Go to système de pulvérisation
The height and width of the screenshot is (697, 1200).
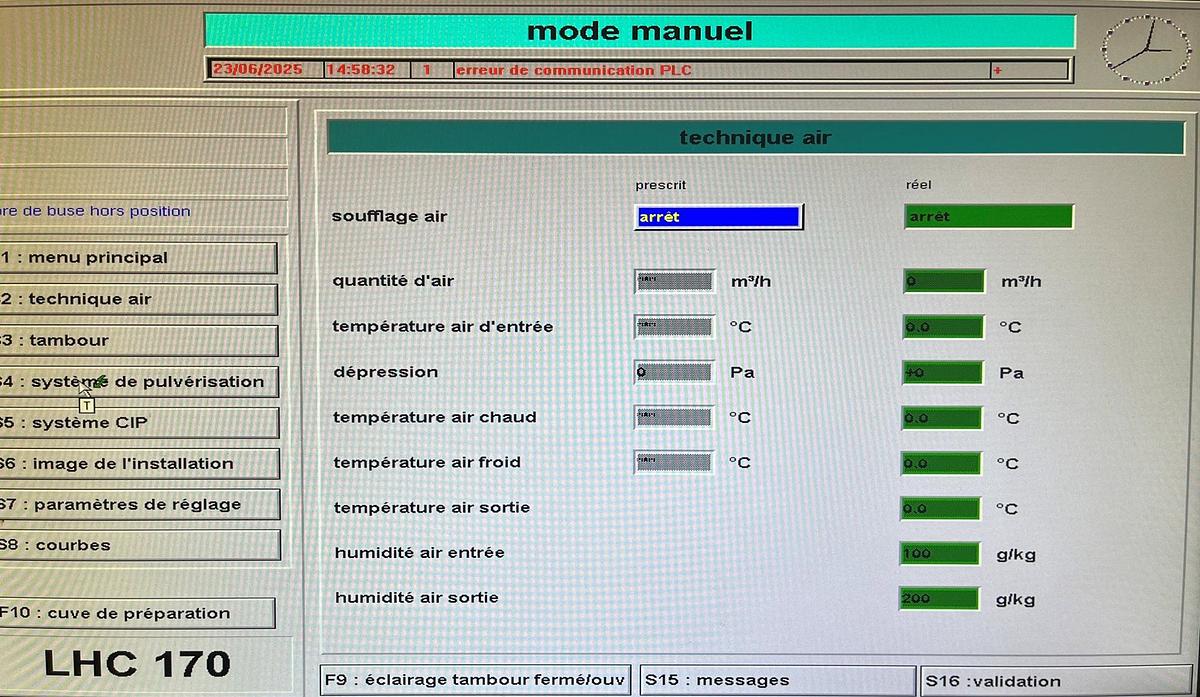pyautogui.click(x=138, y=382)
